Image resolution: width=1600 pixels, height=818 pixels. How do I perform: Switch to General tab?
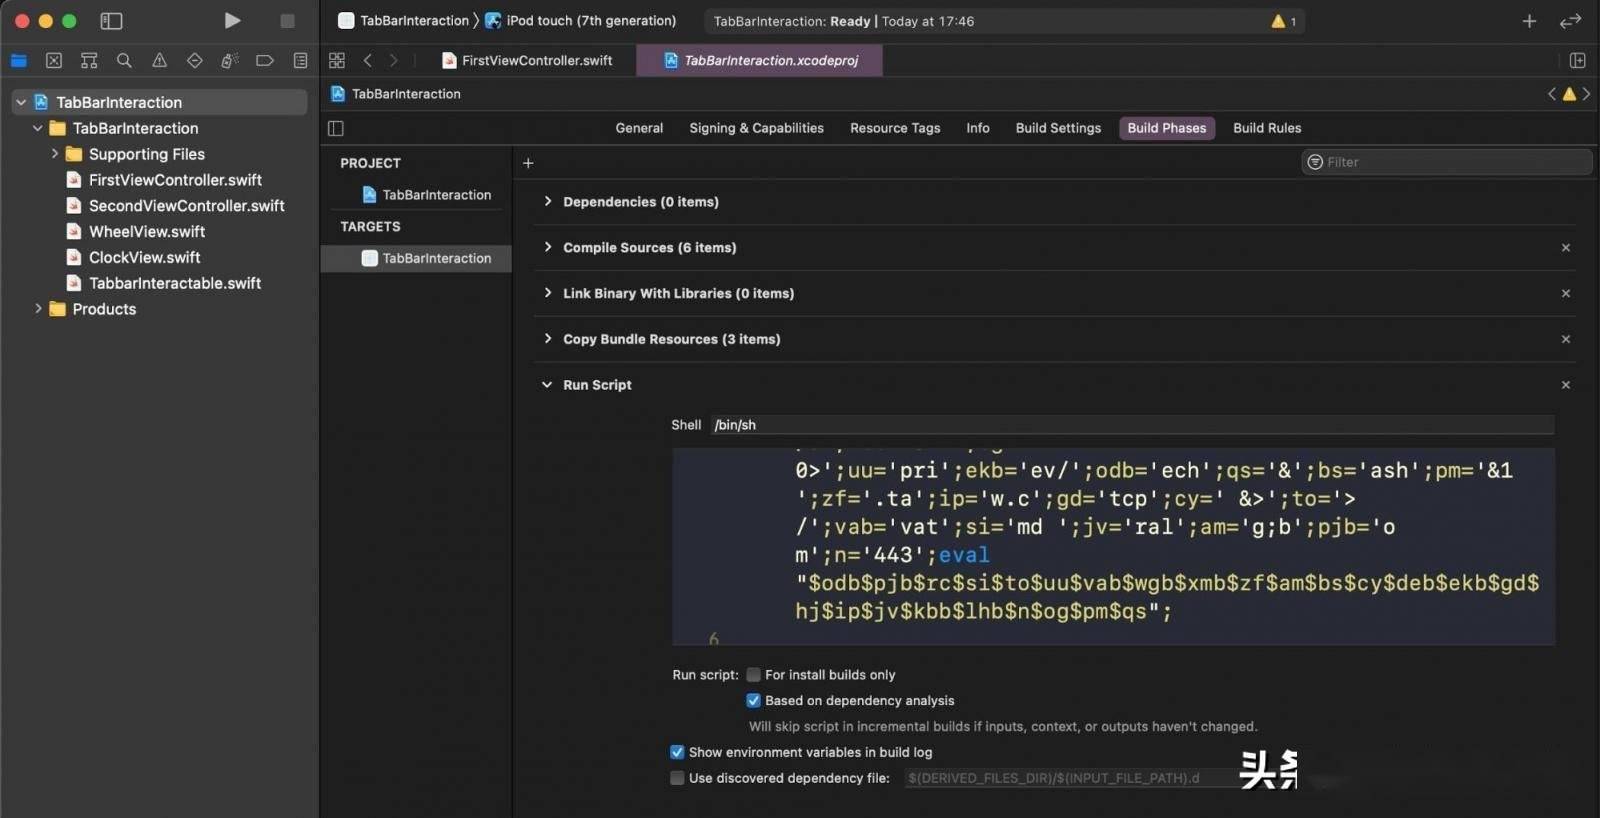639,128
